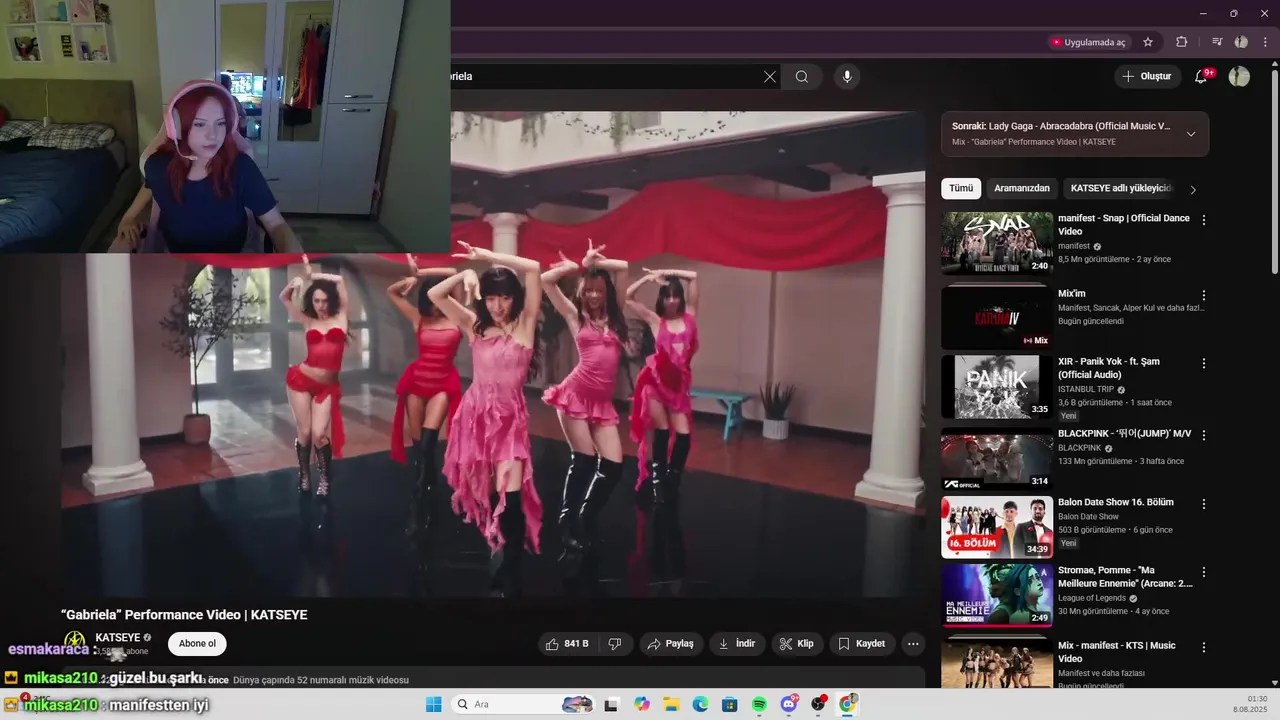Open the Mix'im playlist thumbnail
Screen dimensions: 1280x720
(997, 318)
